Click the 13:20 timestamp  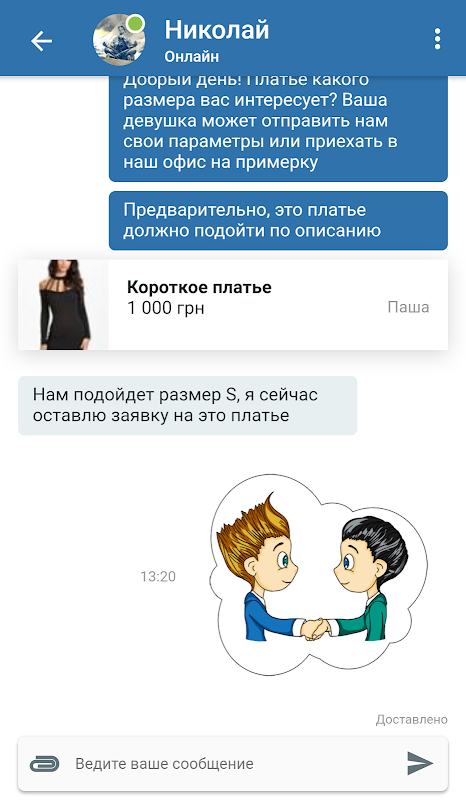click(x=158, y=577)
